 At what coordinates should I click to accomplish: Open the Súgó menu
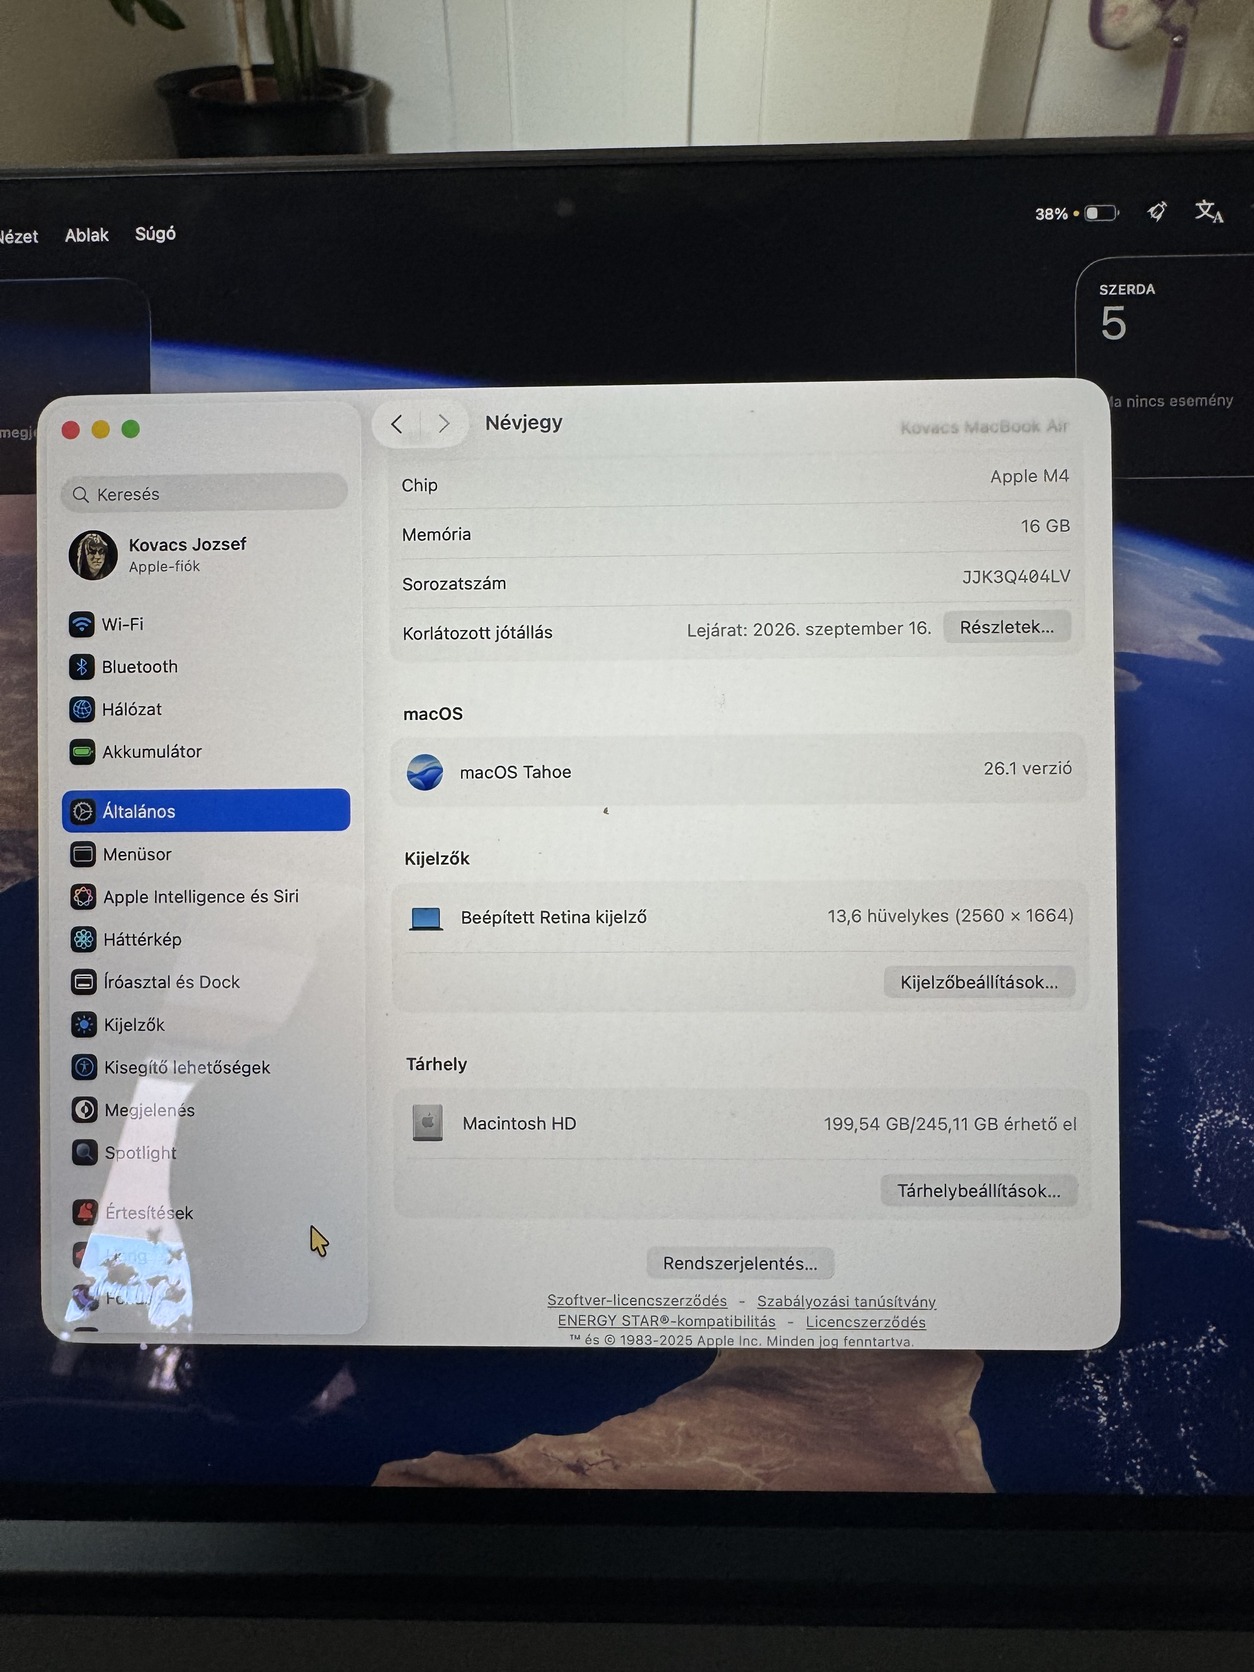155,233
